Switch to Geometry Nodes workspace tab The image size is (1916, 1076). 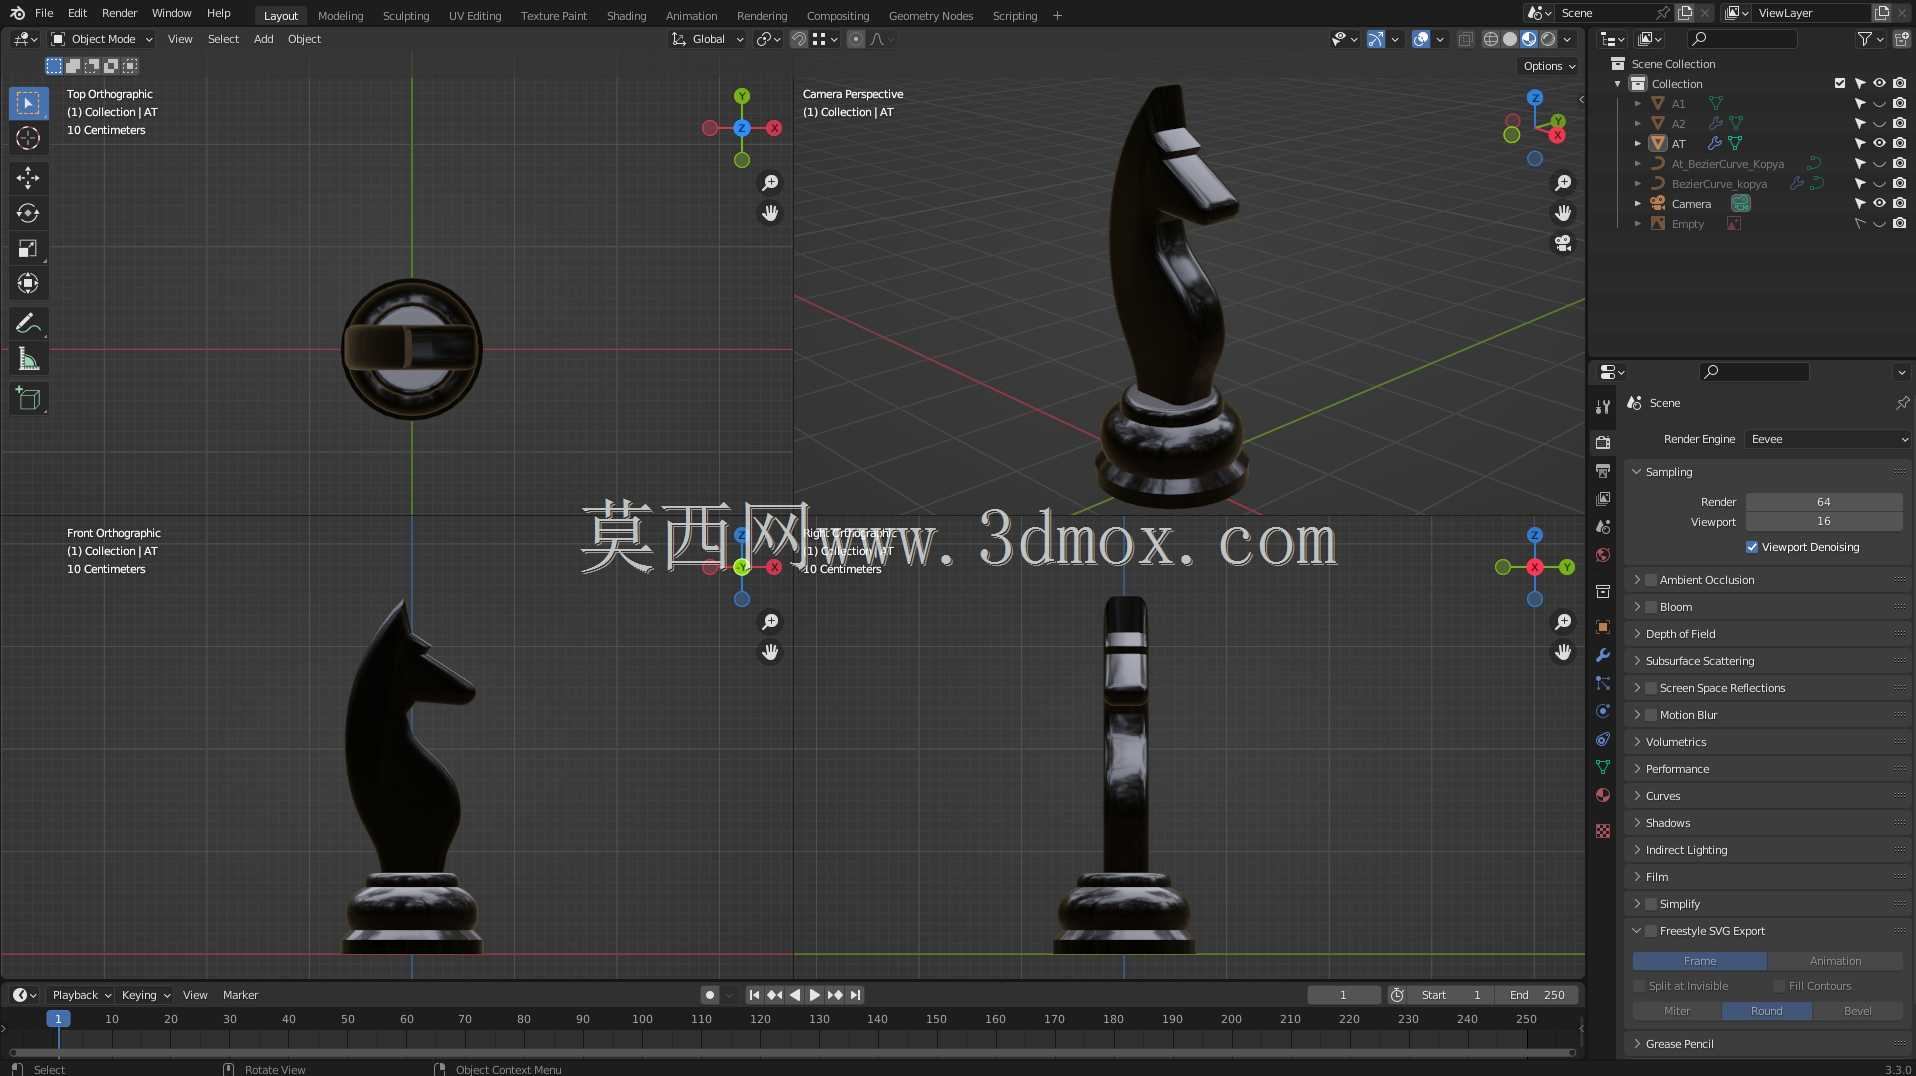tap(930, 15)
